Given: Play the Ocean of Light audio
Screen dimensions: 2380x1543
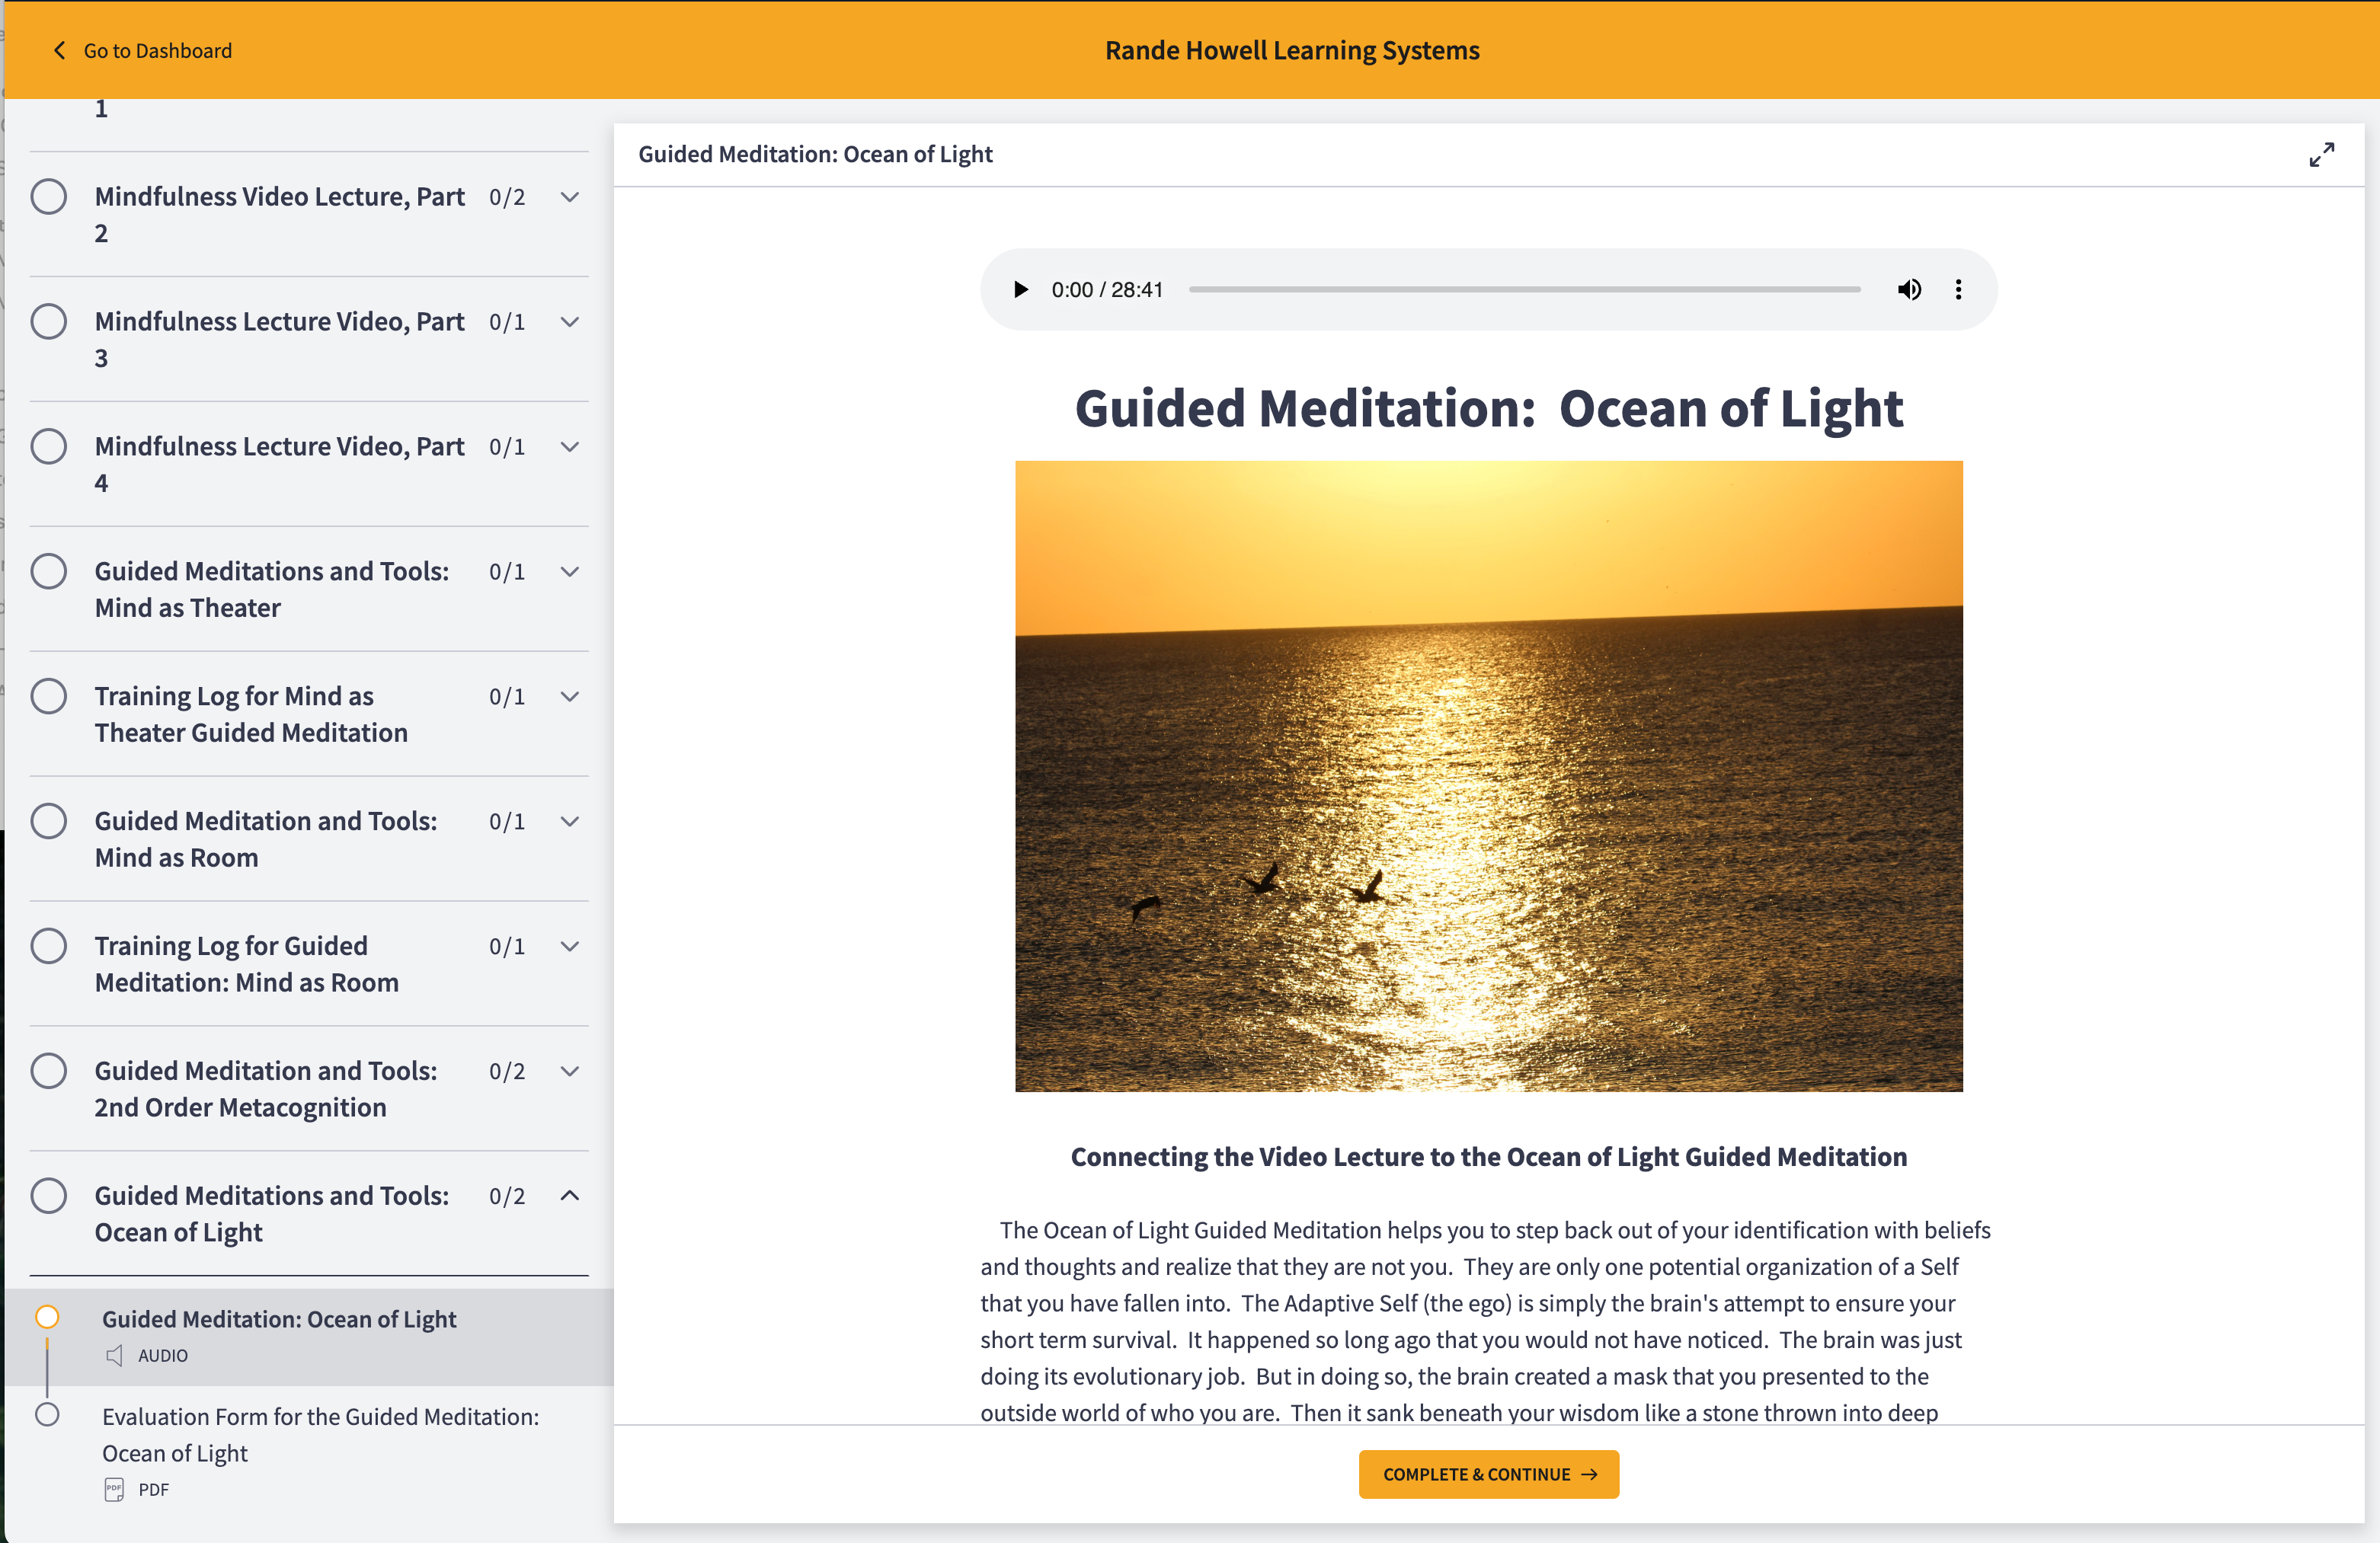Looking at the screenshot, I should tap(1020, 290).
